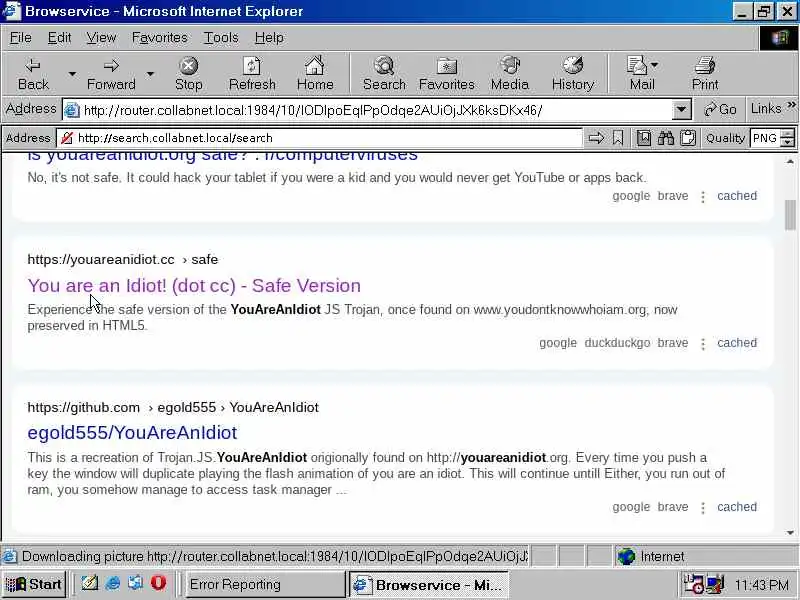
Task: Go to the Home page button
Action: pyautogui.click(x=315, y=74)
